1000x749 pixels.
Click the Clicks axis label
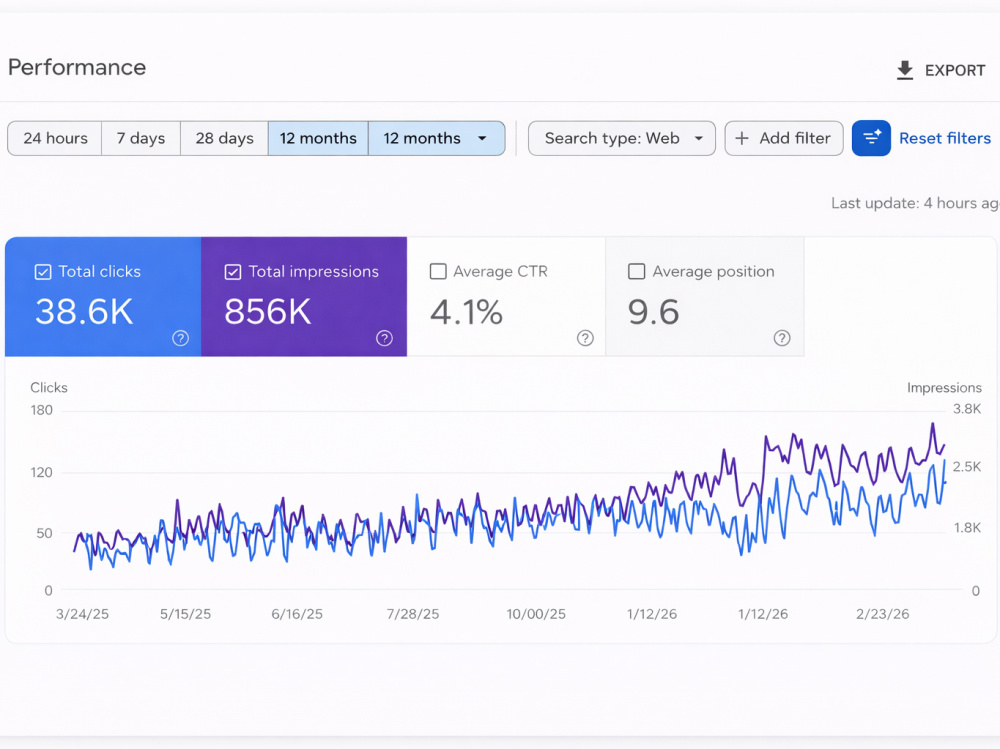[x=48, y=387]
